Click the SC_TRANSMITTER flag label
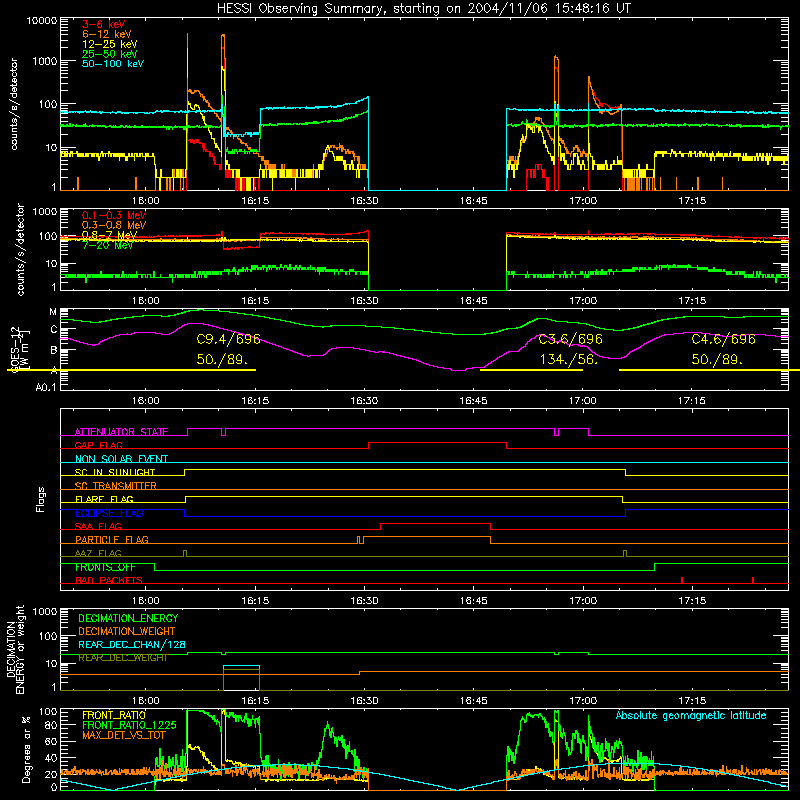The height and width of the screenshot is (800, 800). point(115,486)
